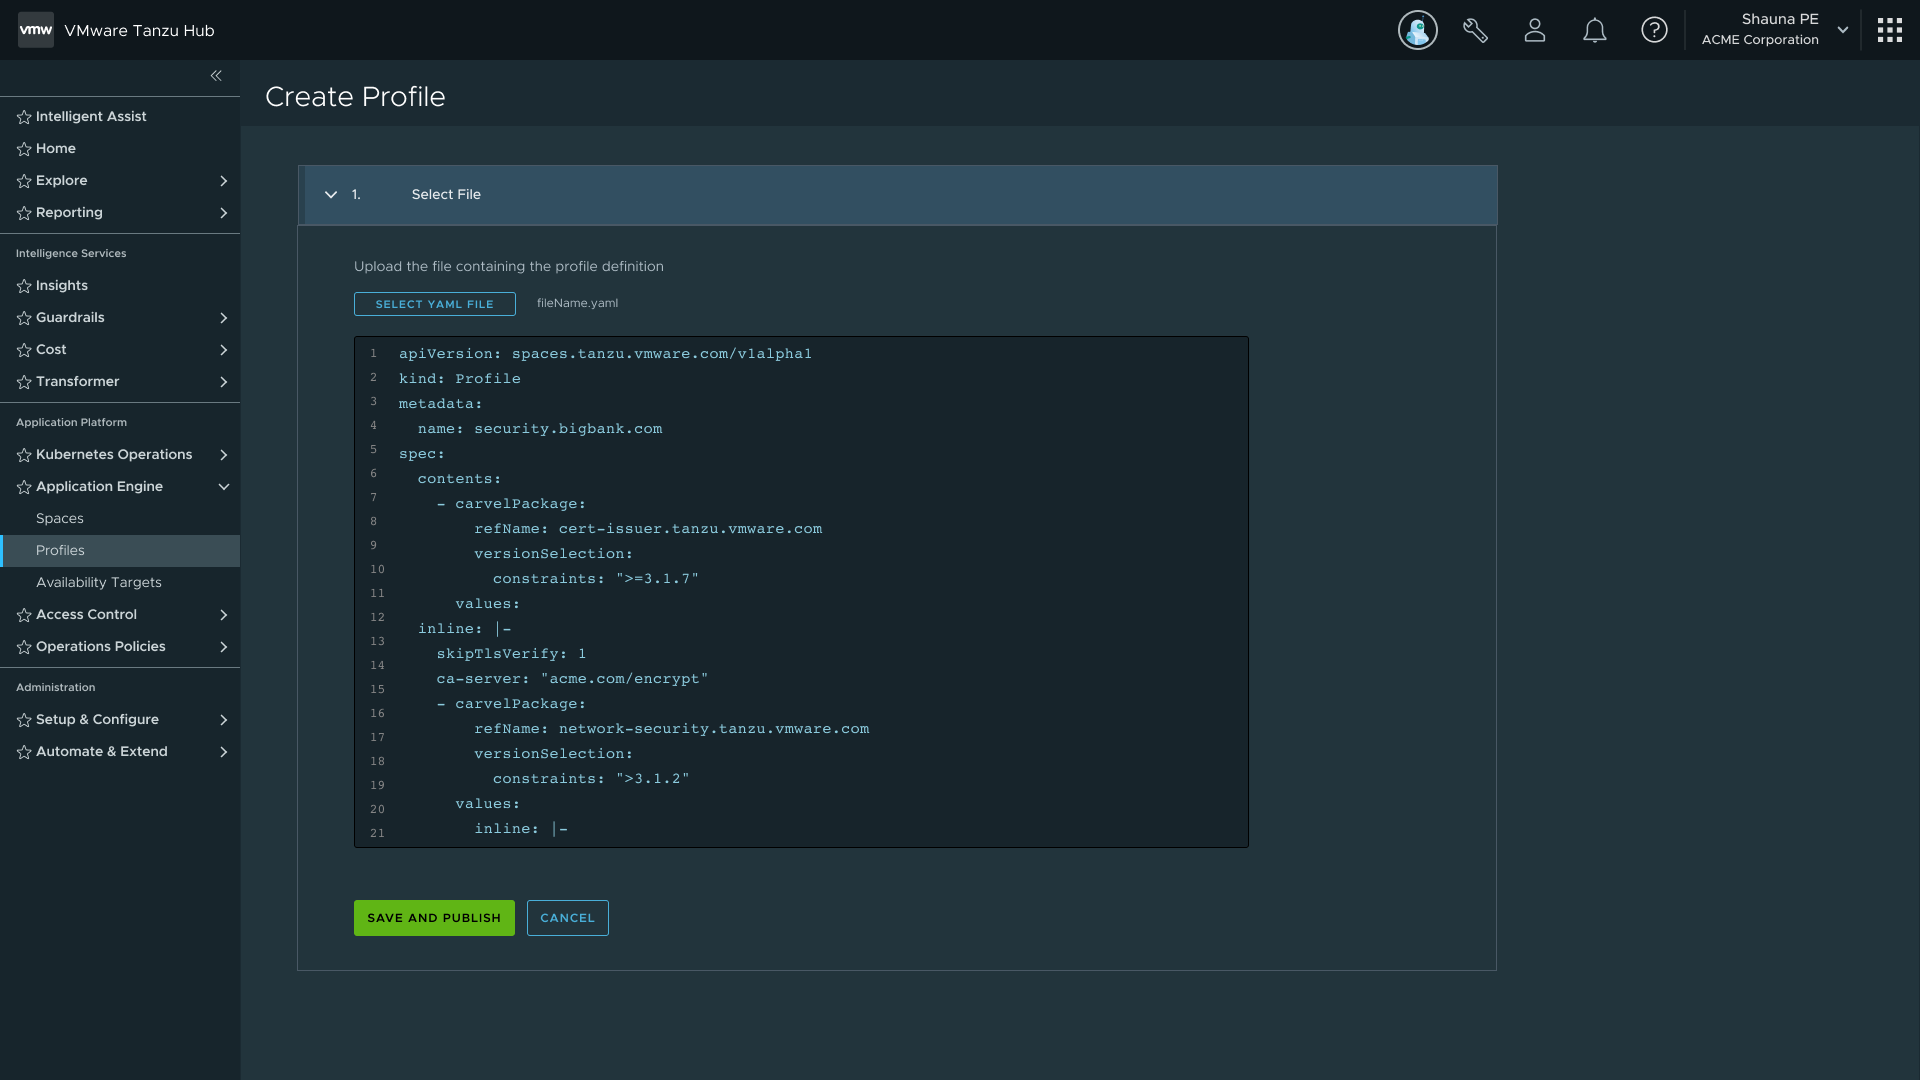1920x1080 pixels.
Task: Expand the Cost submenu chevron
Action: tap(223, 350)
